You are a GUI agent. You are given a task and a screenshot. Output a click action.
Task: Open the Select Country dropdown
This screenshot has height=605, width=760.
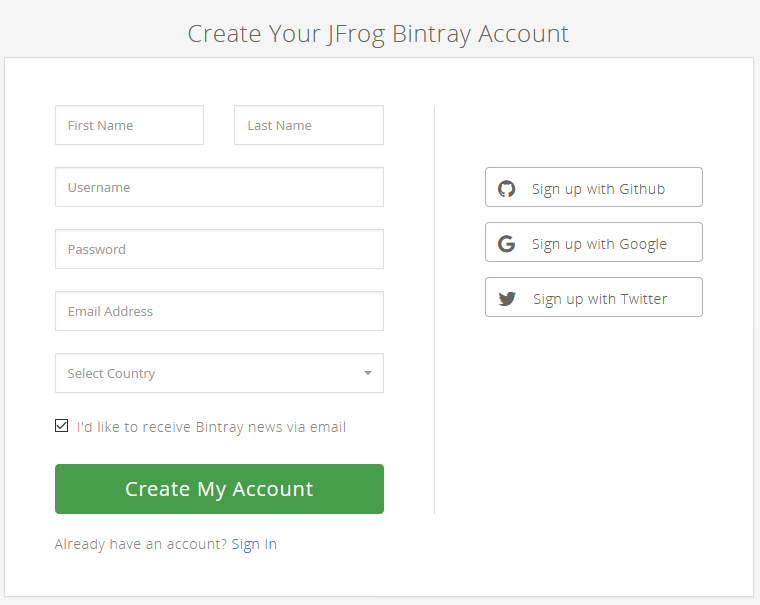(219, 373)
